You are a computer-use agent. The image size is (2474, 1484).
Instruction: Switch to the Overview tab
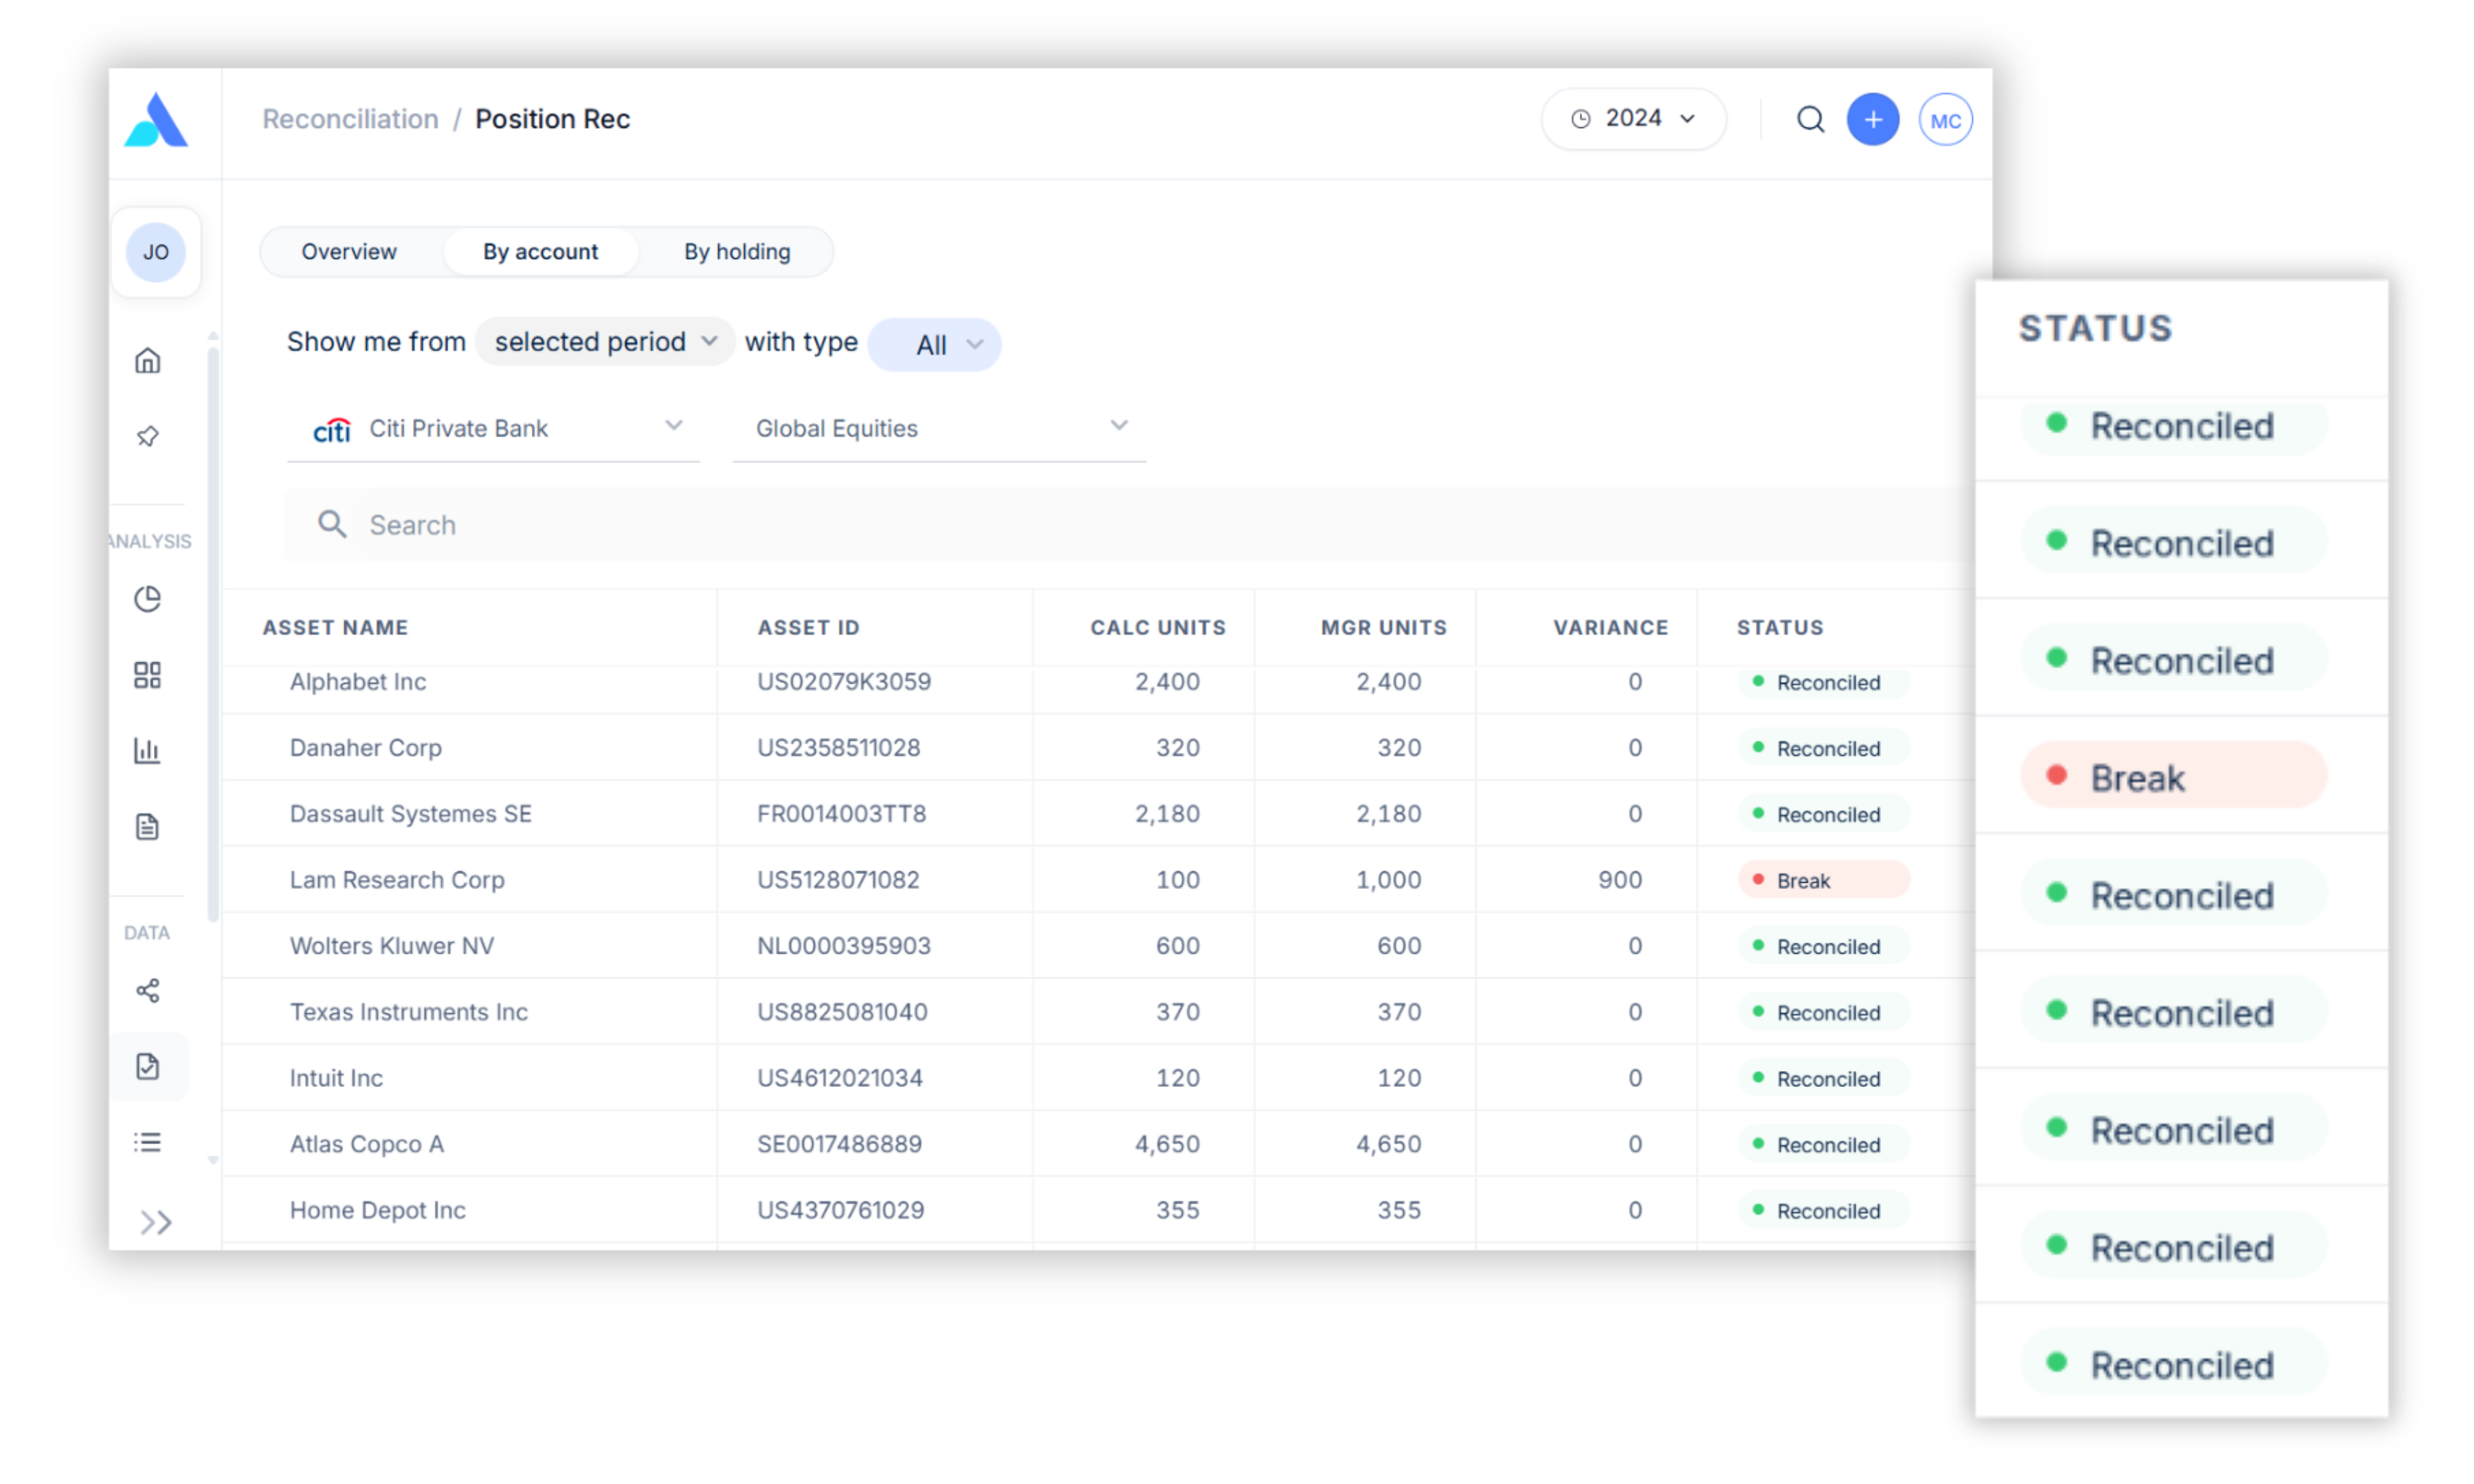[349, 252]
